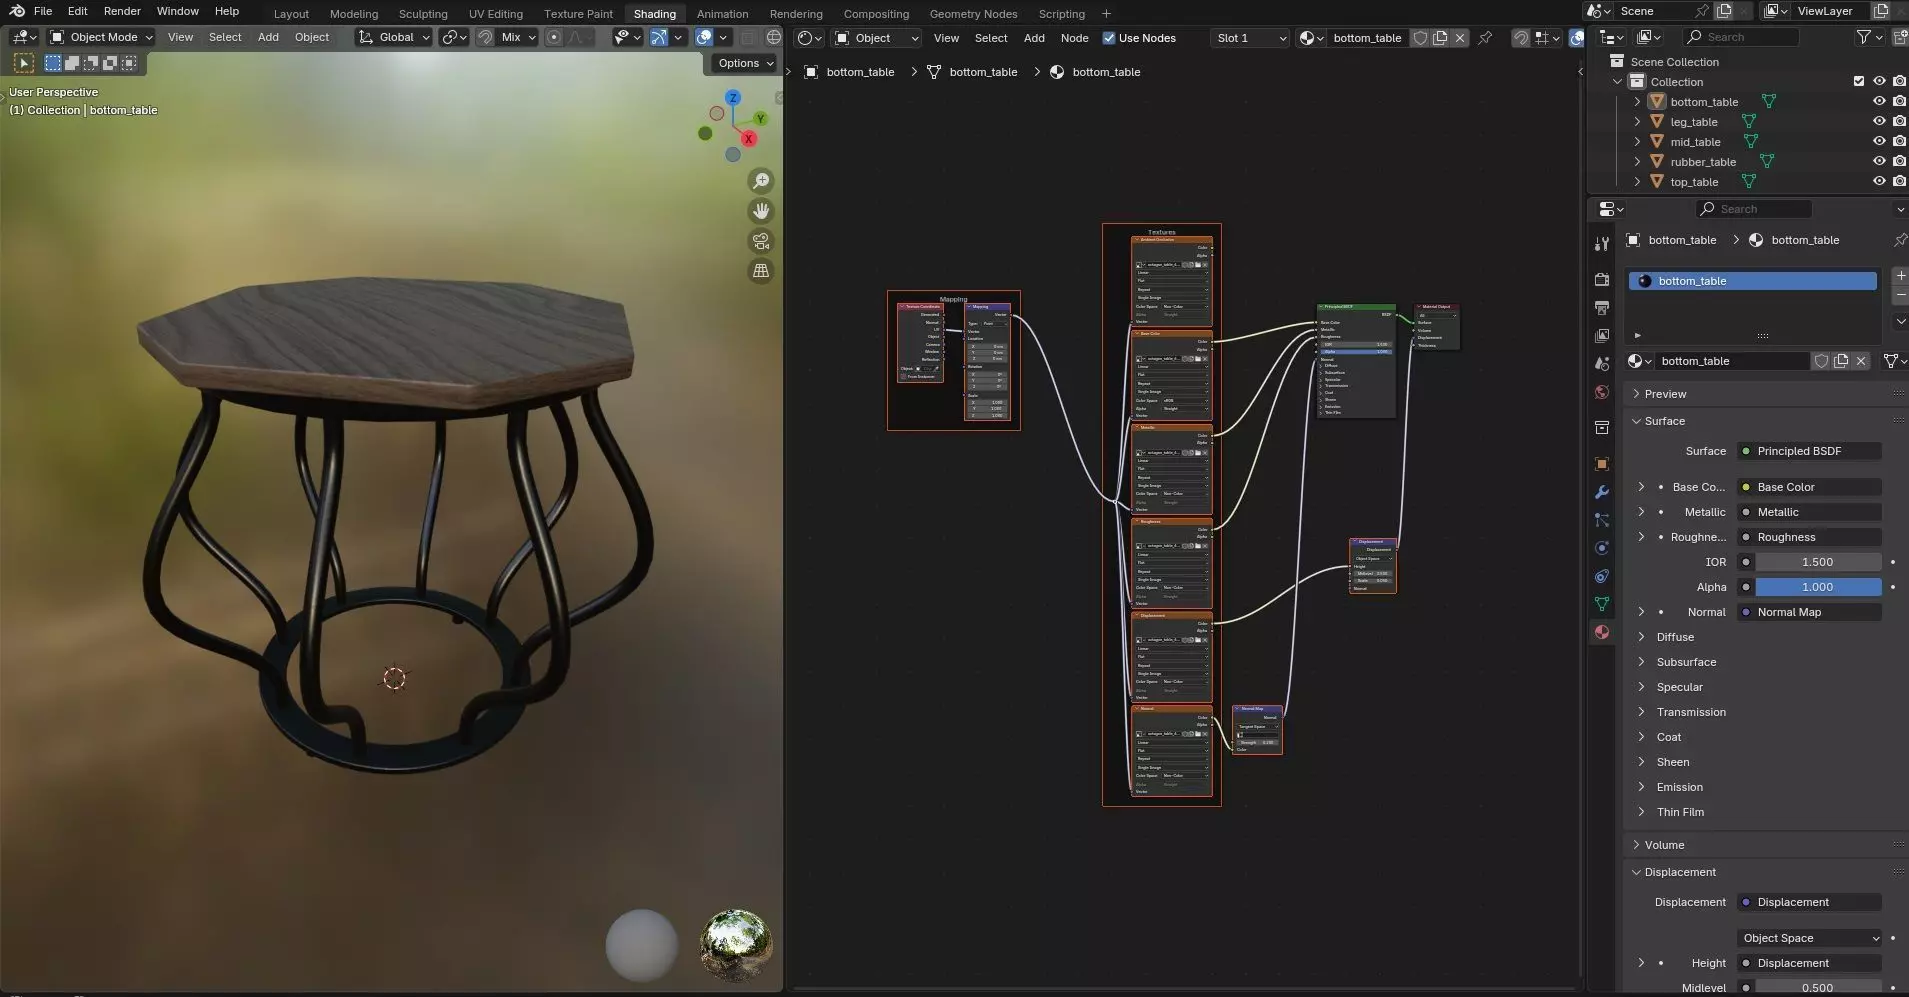1909x997 pixels.
Task: Duplicate bottom_table material in node editor header
Action: pos(1440,38)
